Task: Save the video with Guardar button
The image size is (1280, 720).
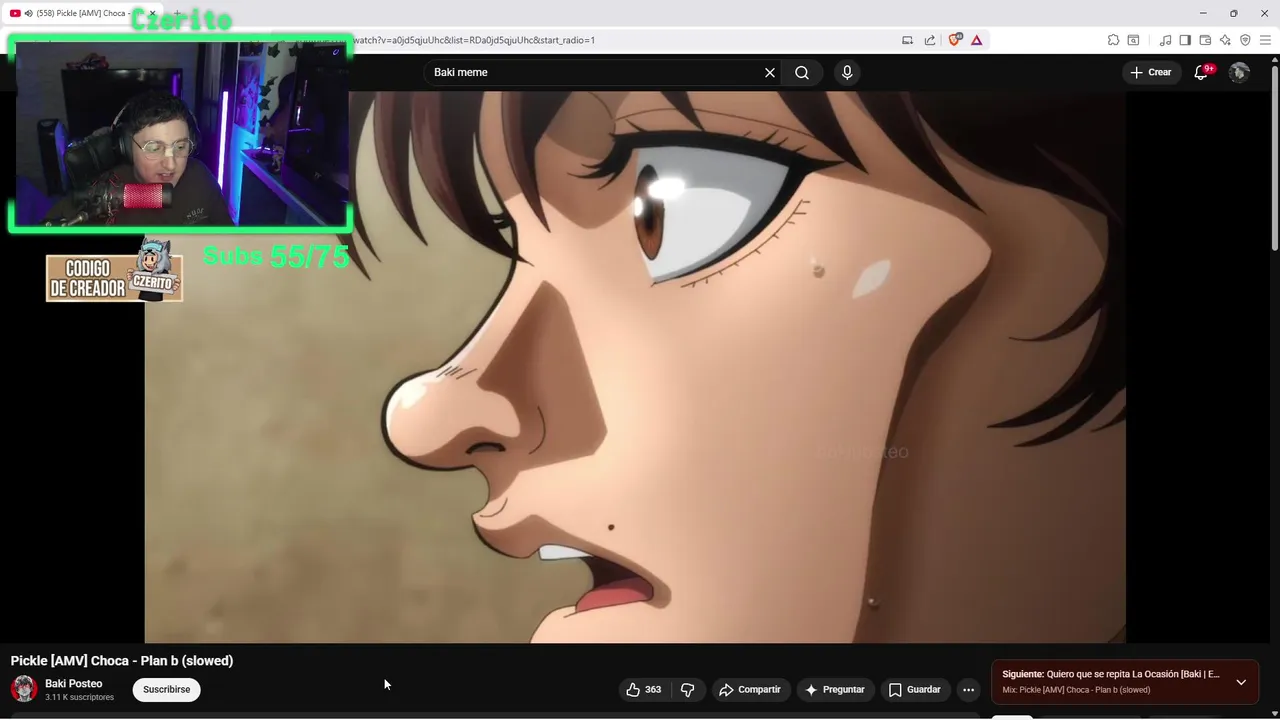Action: click(x=915, y=689)
